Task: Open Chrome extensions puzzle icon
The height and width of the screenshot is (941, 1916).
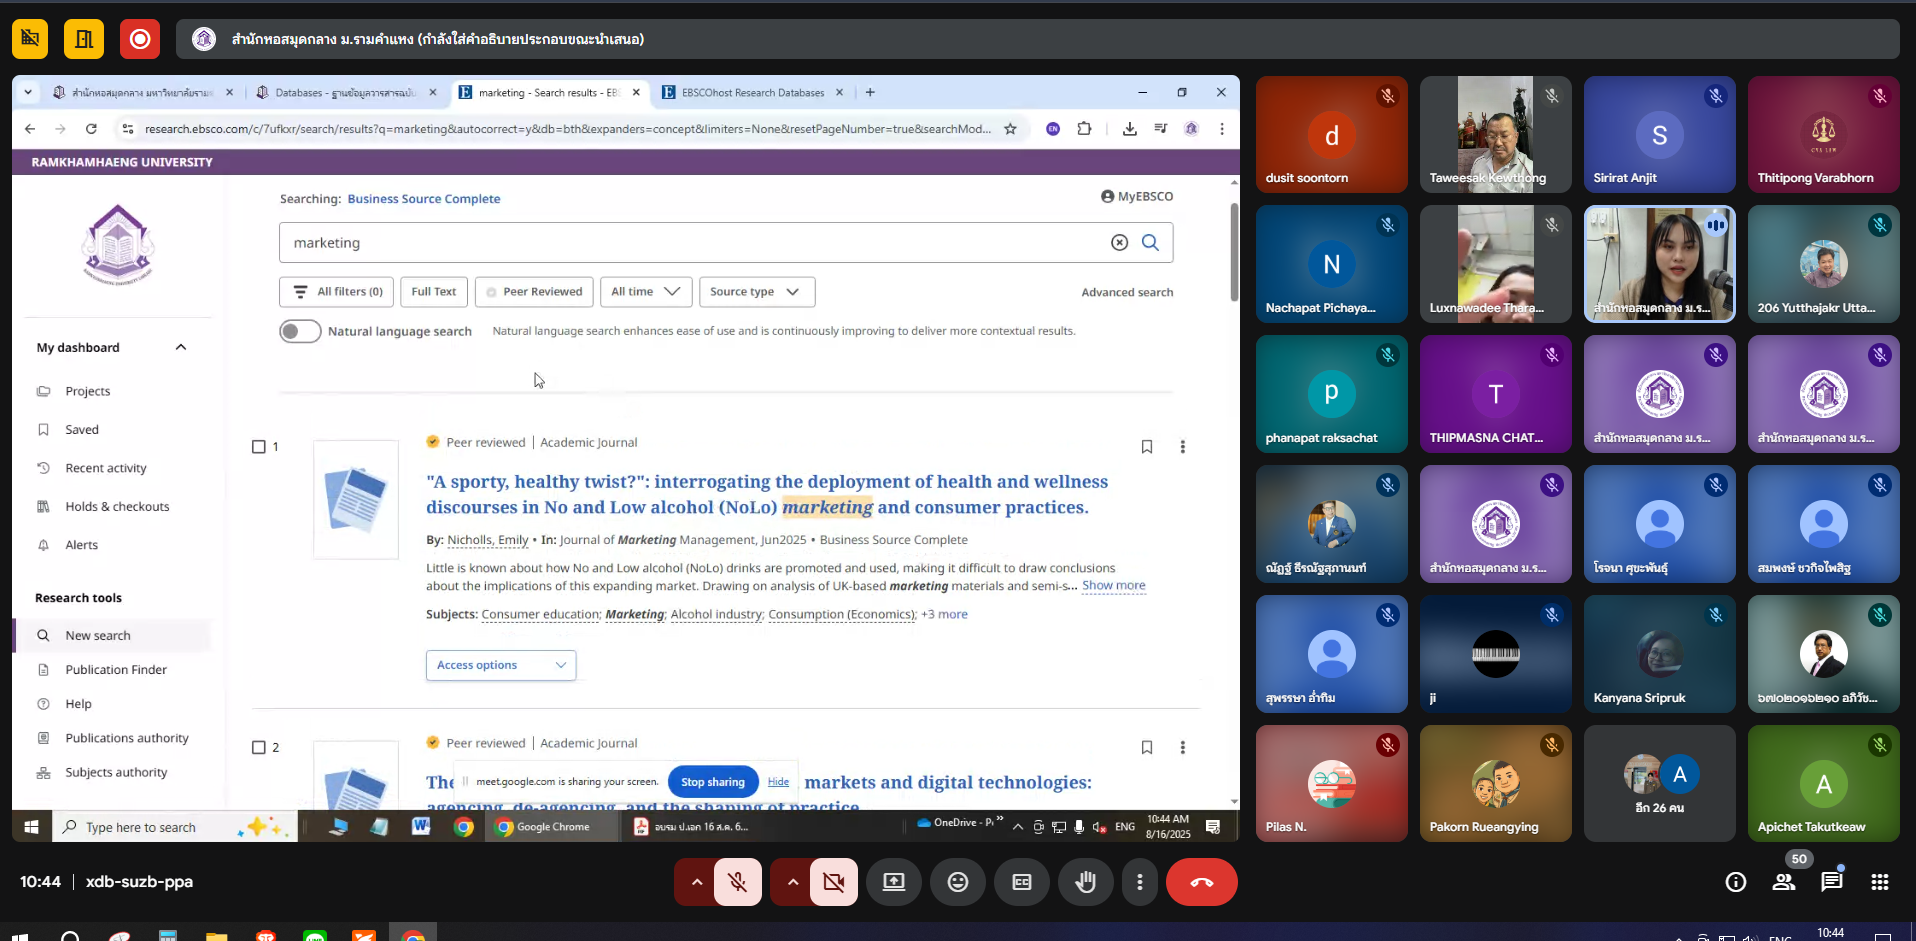Action: (x=1084, y=129)
